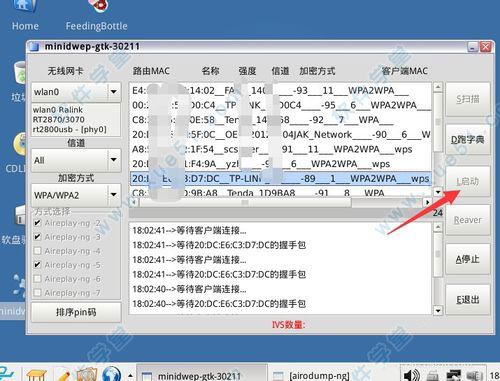Click the battery tray icon
This screenshot has width=500, height=381.
click(x=475, y=376)
